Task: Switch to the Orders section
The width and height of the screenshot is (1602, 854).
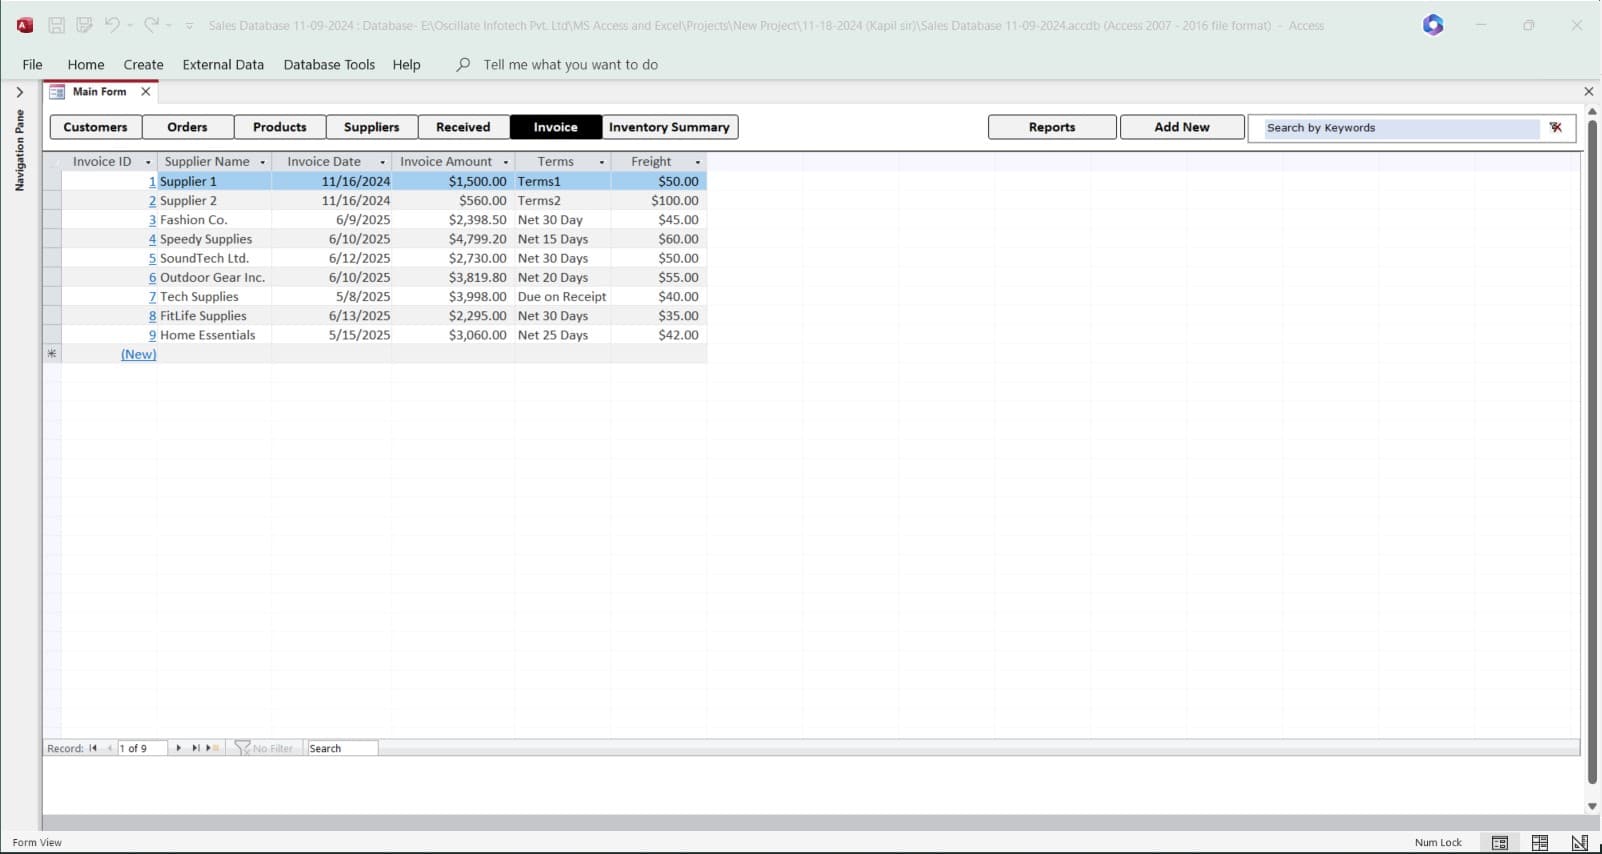Action: 188,127
